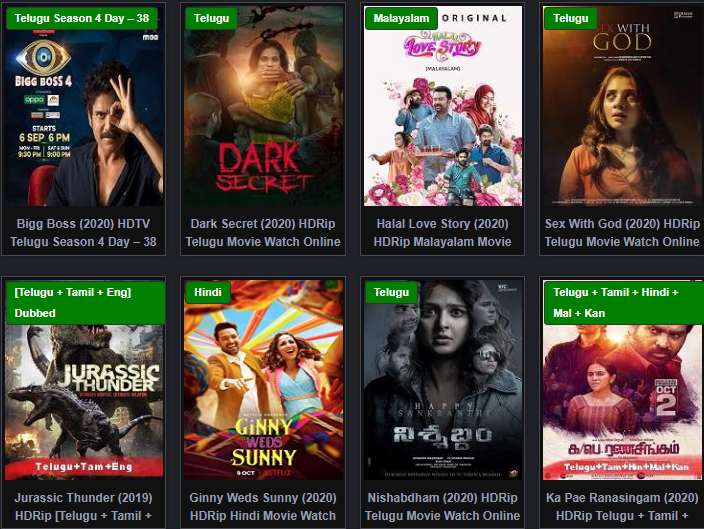The image size is (704, 529).
Task: Select the Hindi language tag
Action: pyautogui.click(x=208, y=292)
